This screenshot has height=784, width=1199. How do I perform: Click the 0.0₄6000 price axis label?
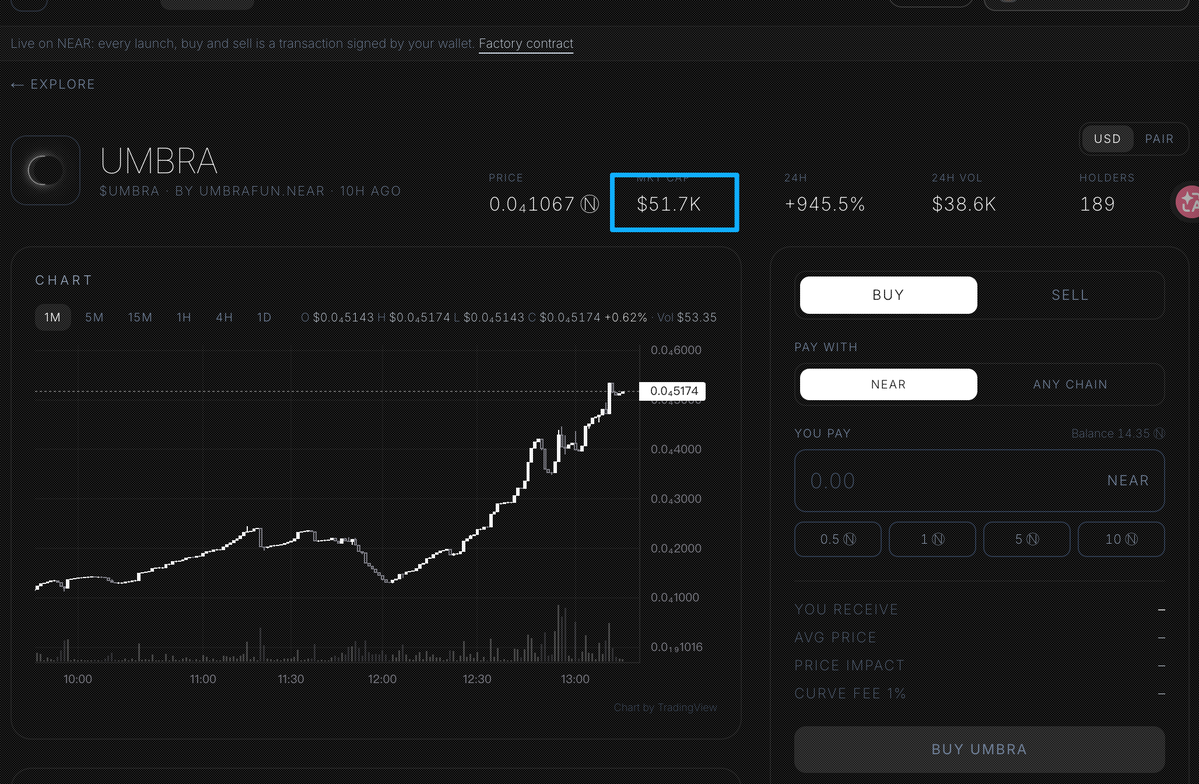(x=676, y=350)
